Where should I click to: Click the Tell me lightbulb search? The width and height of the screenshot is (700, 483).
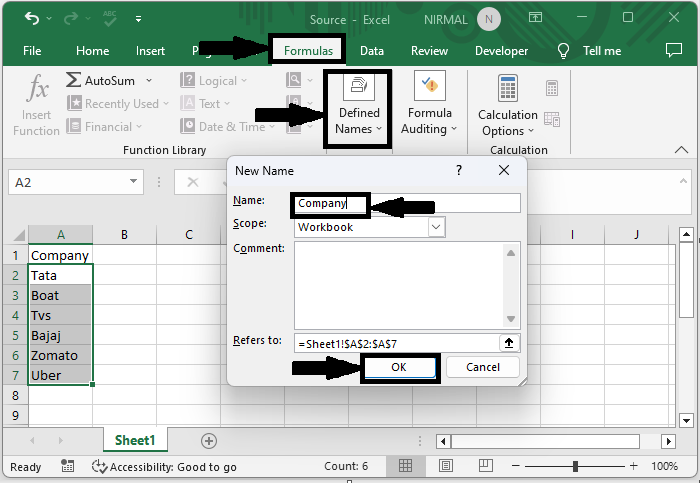pyautogui.click(x=563, y=51)
